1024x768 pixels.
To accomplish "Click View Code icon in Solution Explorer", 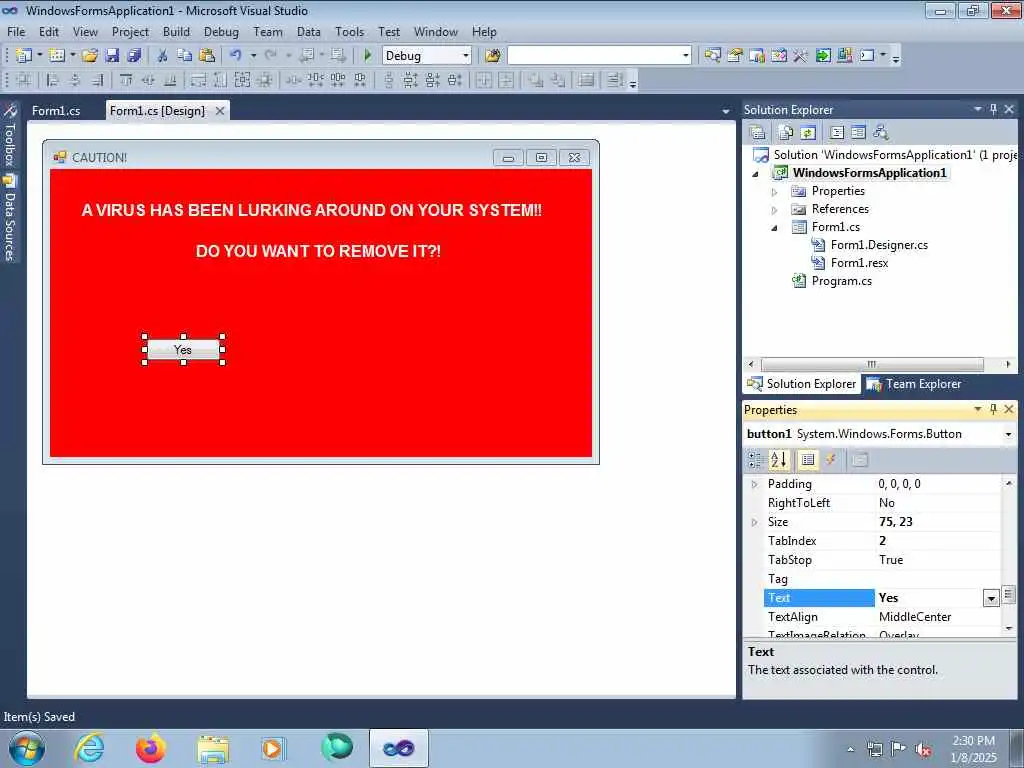I will click(x=837, y=133).
